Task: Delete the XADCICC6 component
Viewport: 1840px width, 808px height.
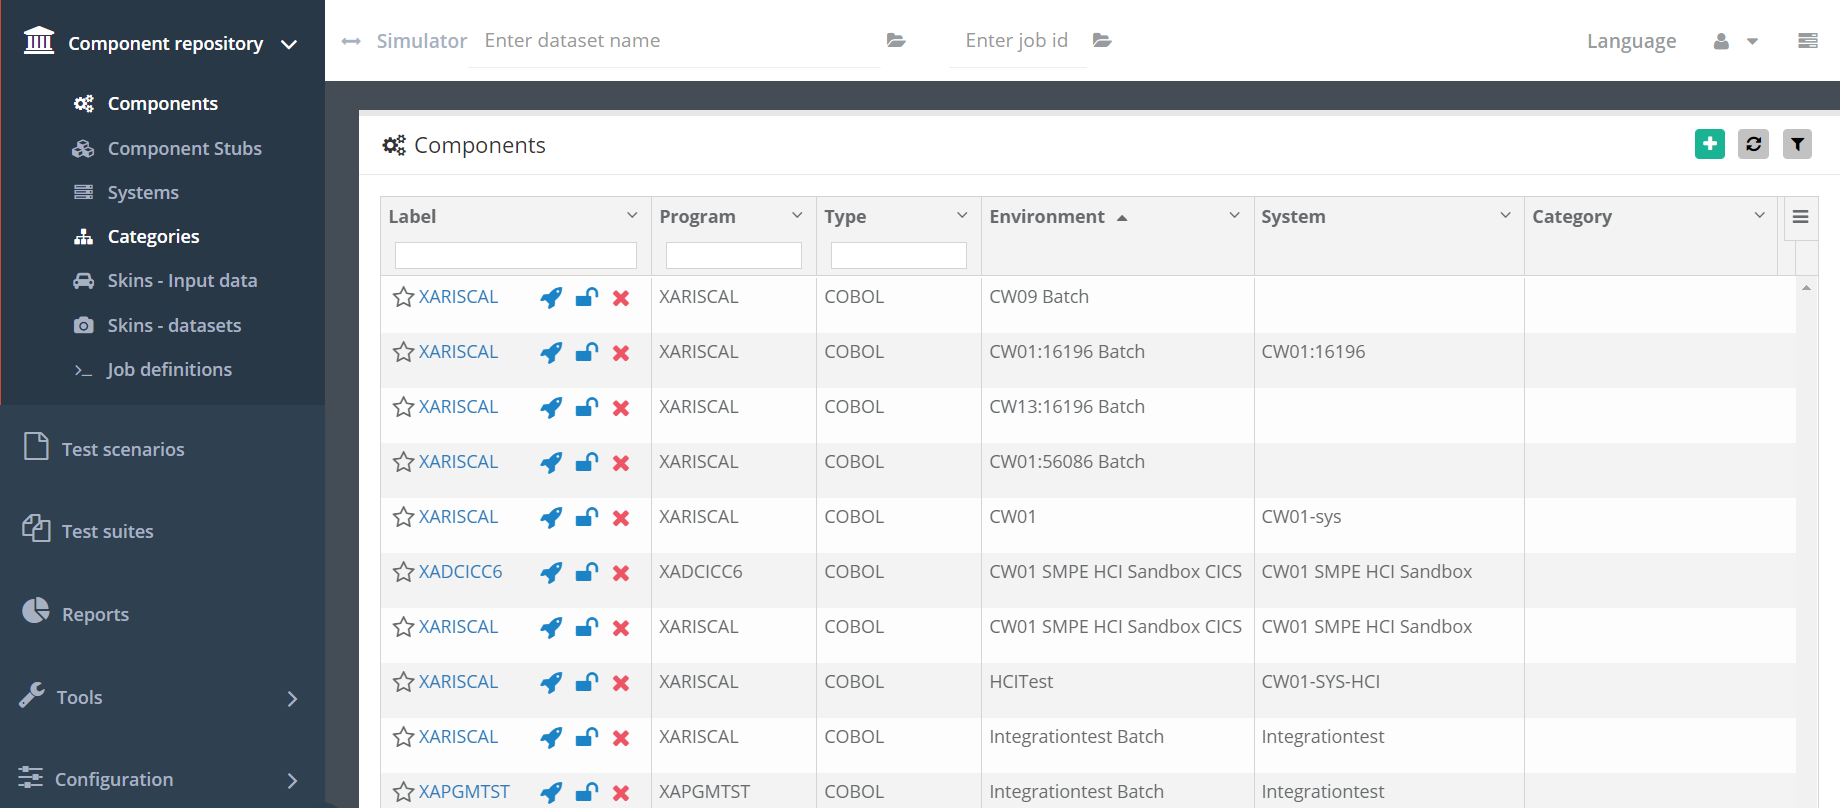Action: pos(621,573)
